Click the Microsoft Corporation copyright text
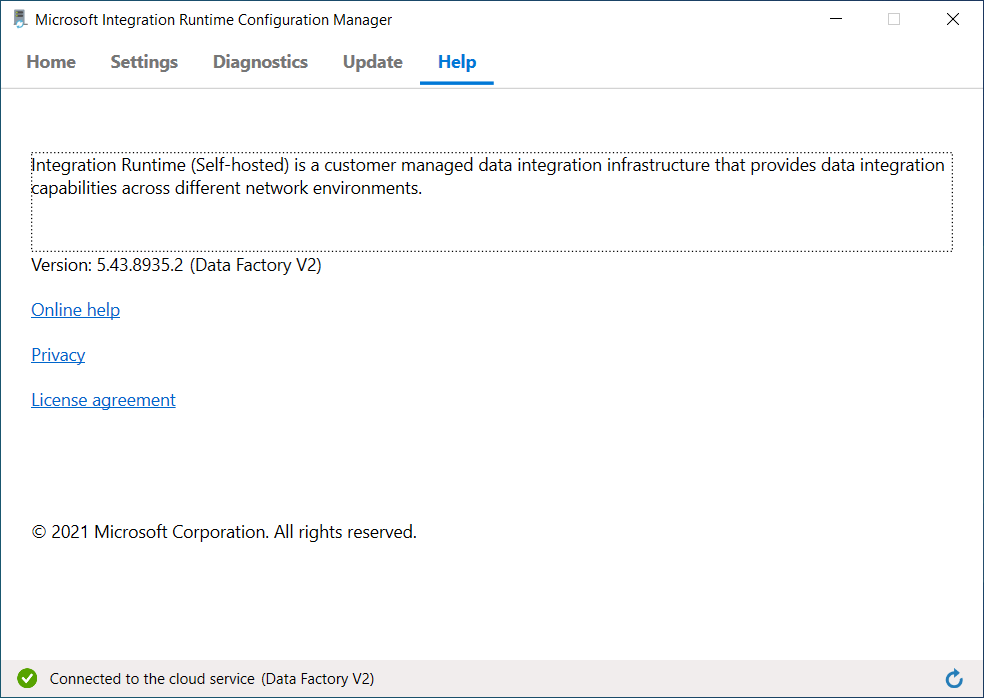The width and height of the screenshot is (984, 698). [224, 532]
